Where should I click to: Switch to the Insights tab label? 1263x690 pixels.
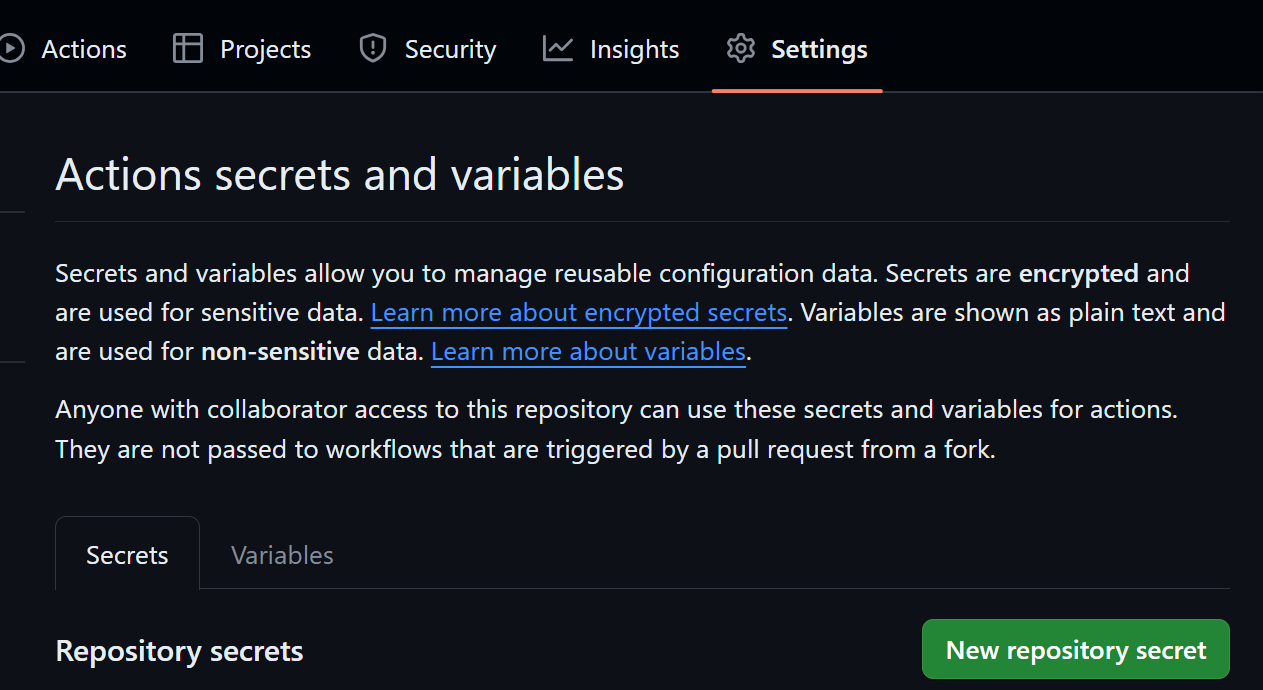click(x=634, y=49)
